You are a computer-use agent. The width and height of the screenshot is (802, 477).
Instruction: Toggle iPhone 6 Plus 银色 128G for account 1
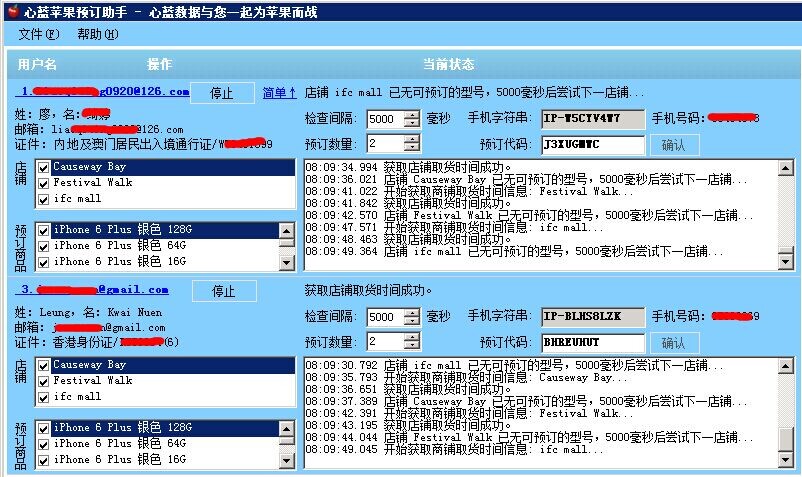(43, 230)
